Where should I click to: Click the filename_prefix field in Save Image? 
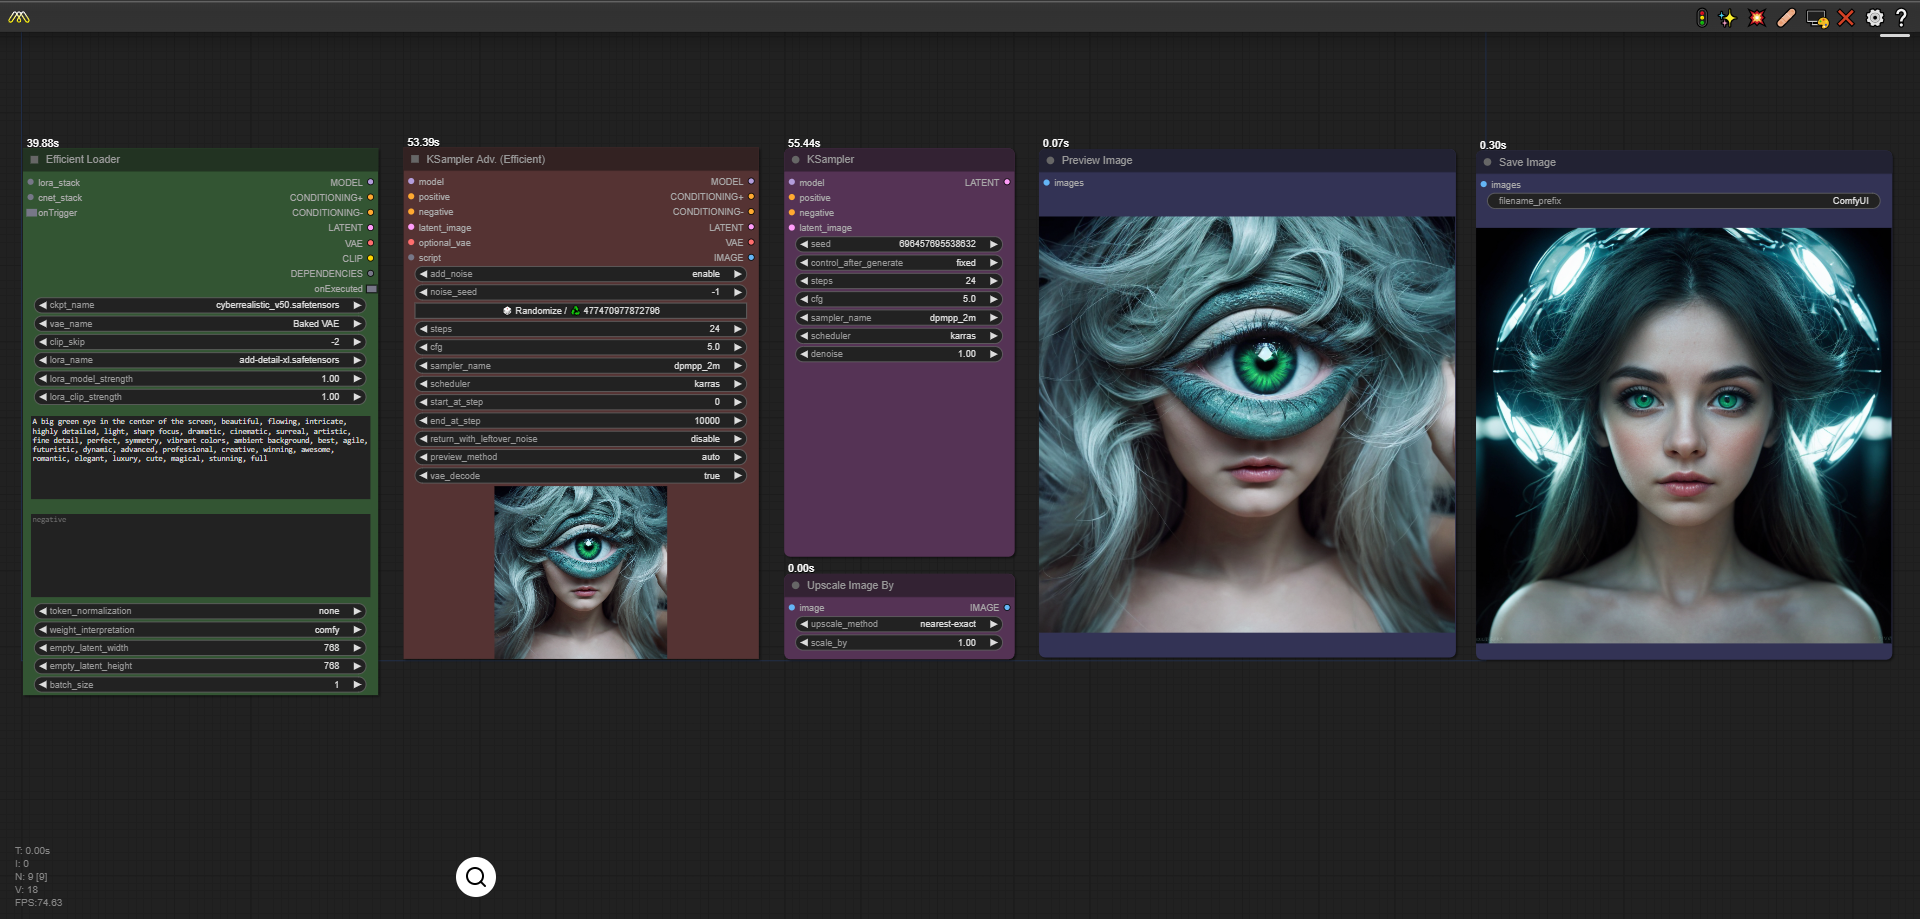pyautogui.click(x=1683, y=201)
